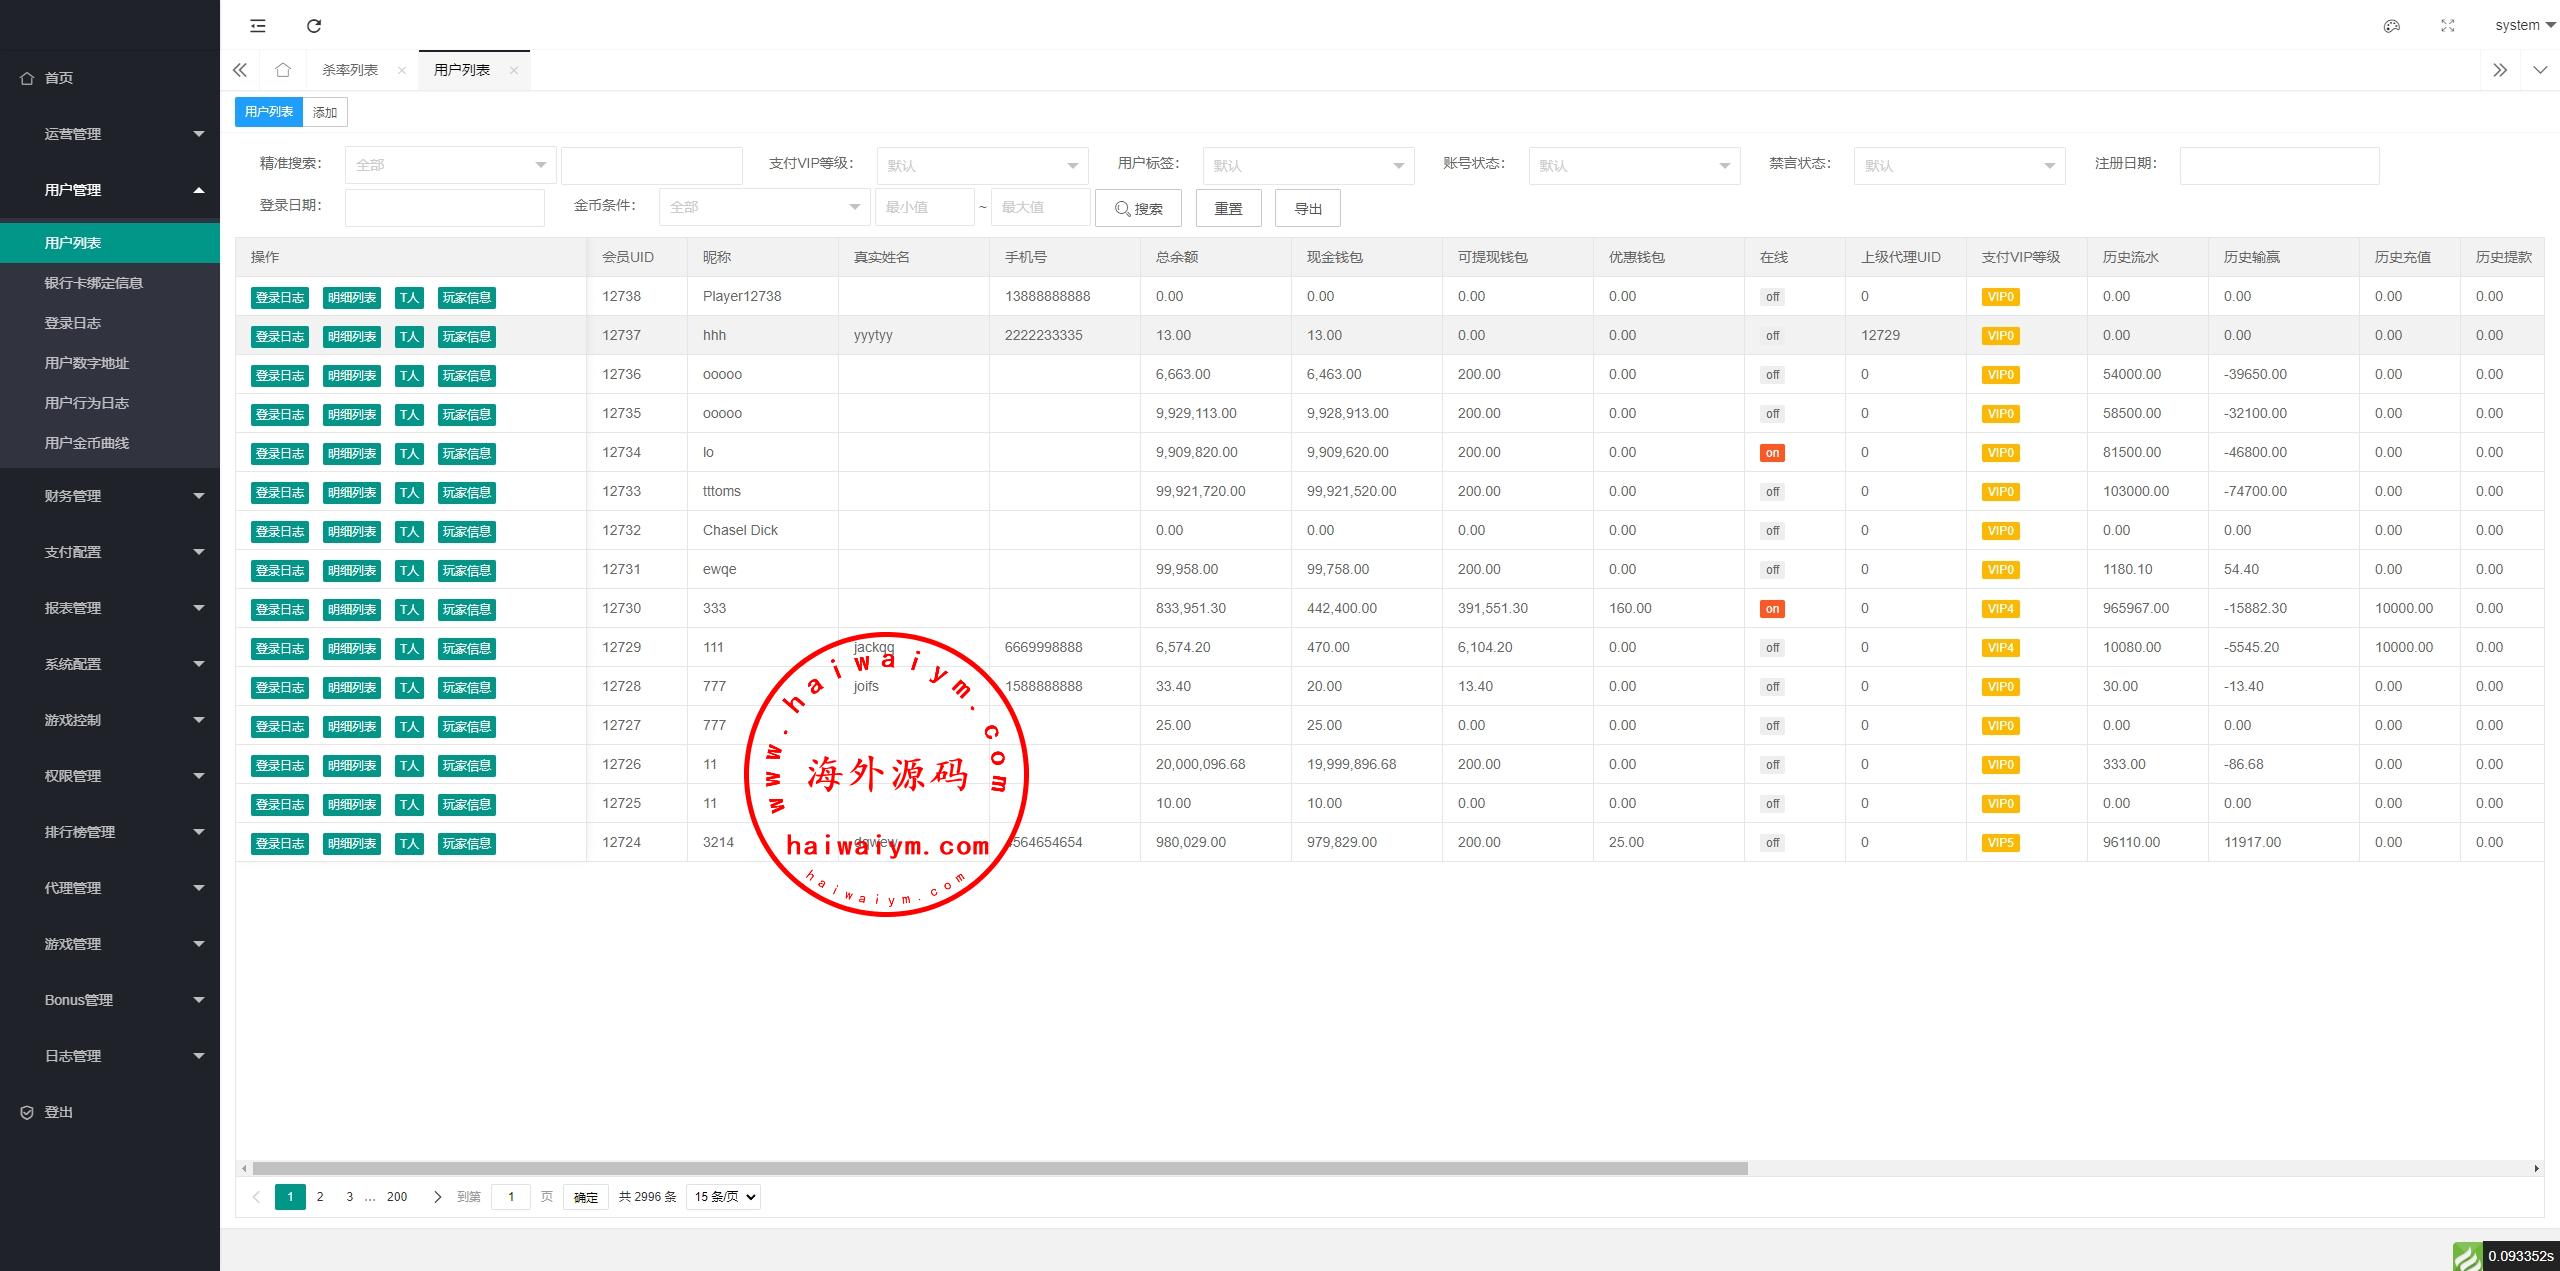Toggle off status for user 12738
The height and width of the screenshot is (1271, 2560).
pos(1772,297)
